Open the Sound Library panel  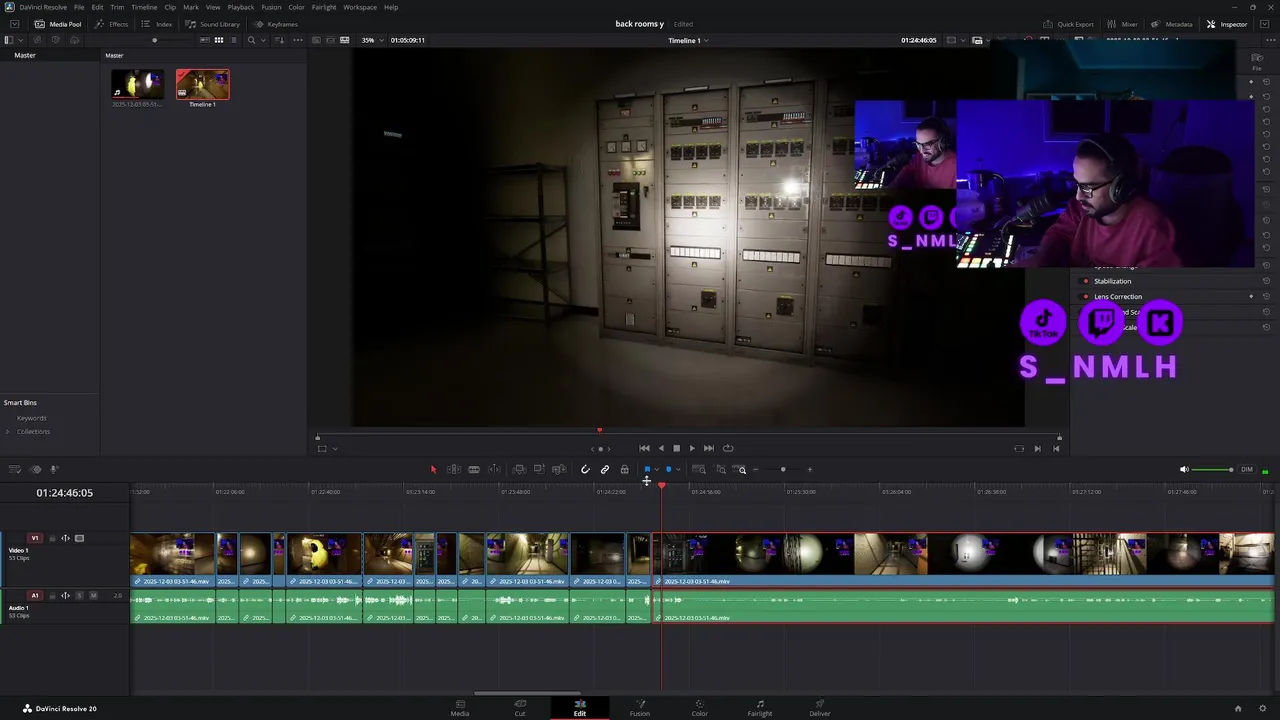[212, 24]
